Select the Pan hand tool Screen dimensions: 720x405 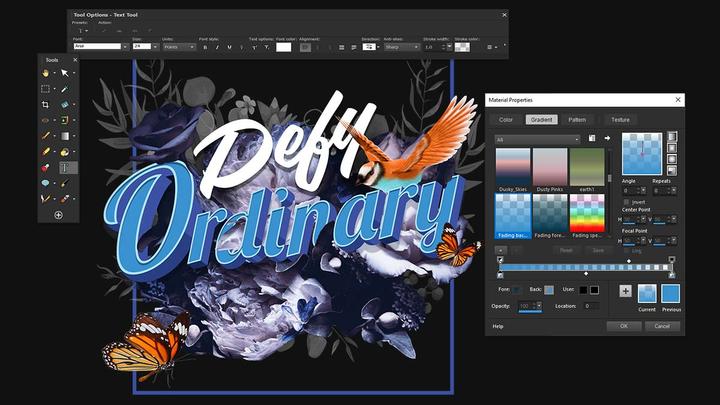[x=46, y=73]
